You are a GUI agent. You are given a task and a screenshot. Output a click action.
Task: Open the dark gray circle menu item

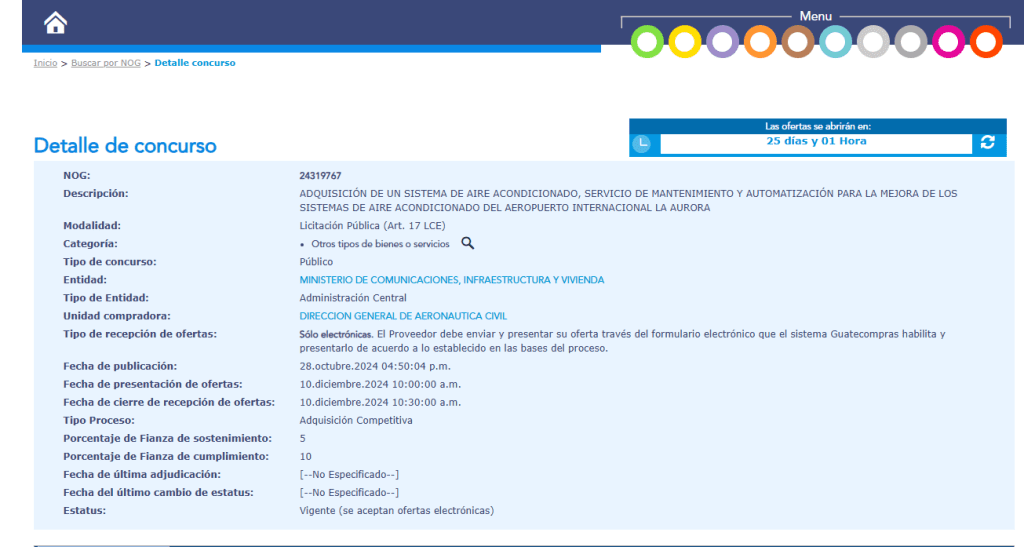coord(910,42)
